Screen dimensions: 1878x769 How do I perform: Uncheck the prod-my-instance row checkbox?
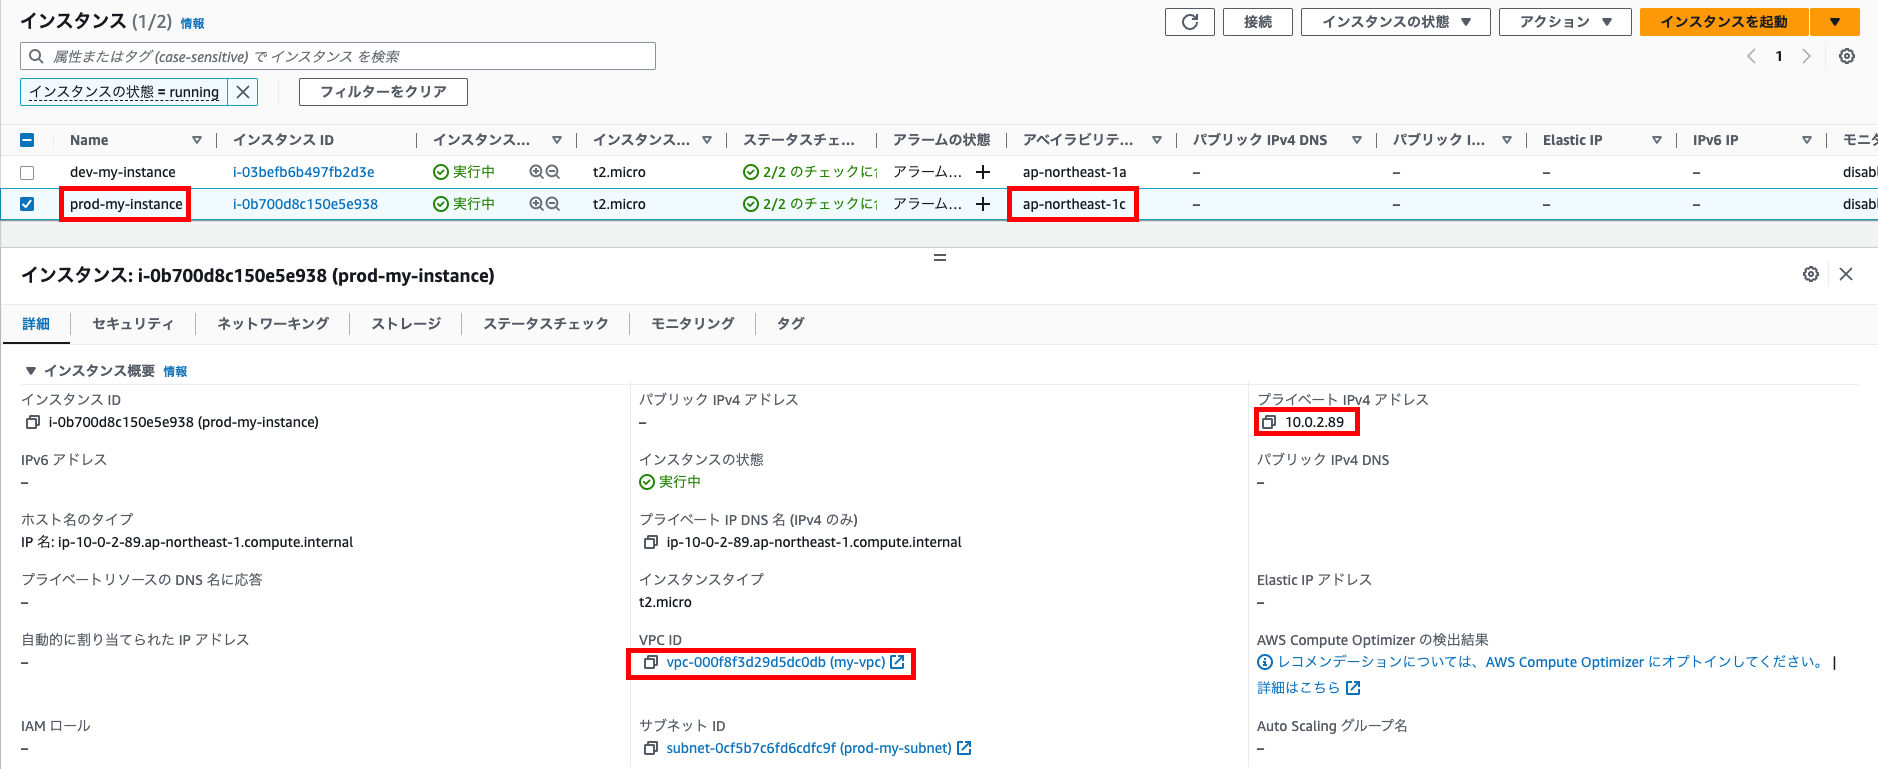27,204
